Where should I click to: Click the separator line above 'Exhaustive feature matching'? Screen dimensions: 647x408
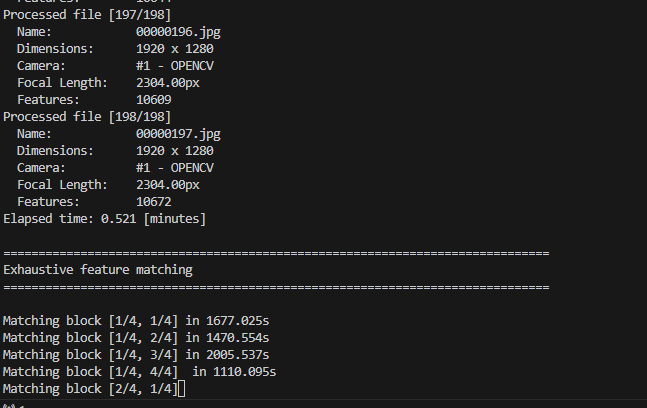276,253
